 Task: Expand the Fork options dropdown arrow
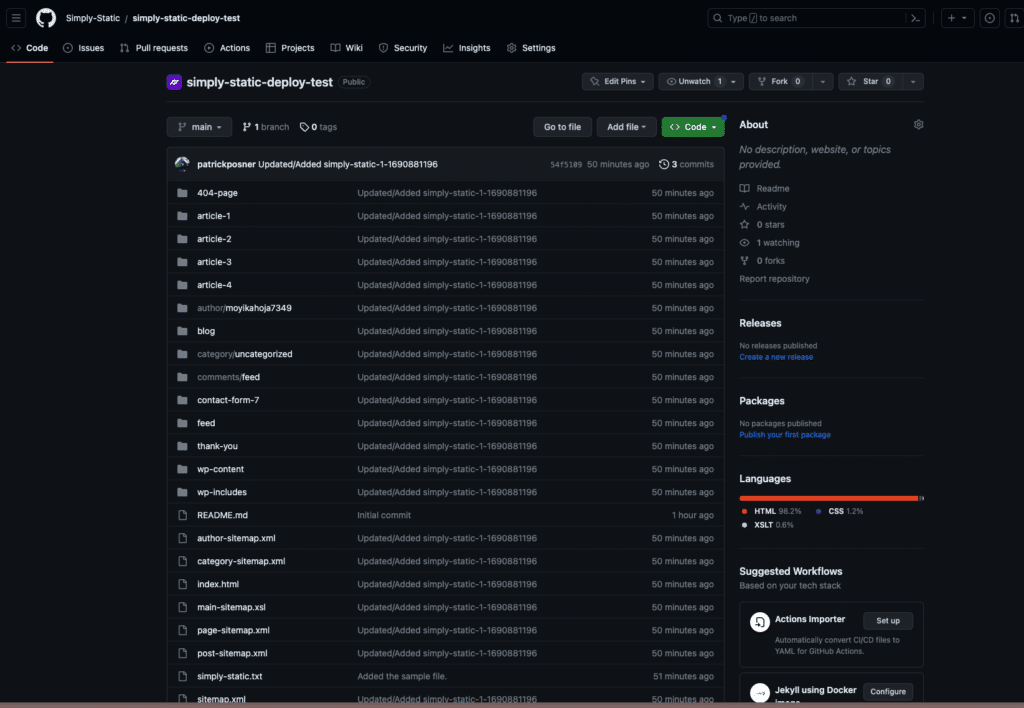point(823,82)
